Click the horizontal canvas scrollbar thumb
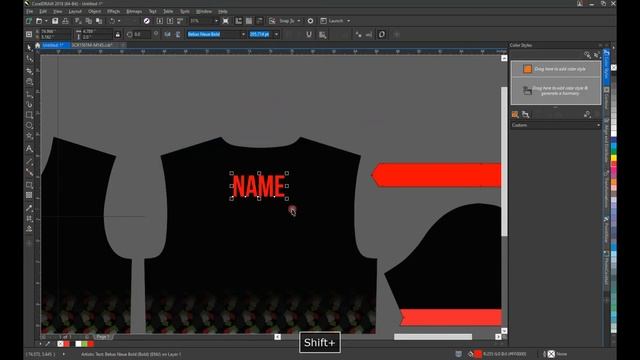This screenshot has height=360, width=640. click(x=433, y=337)
